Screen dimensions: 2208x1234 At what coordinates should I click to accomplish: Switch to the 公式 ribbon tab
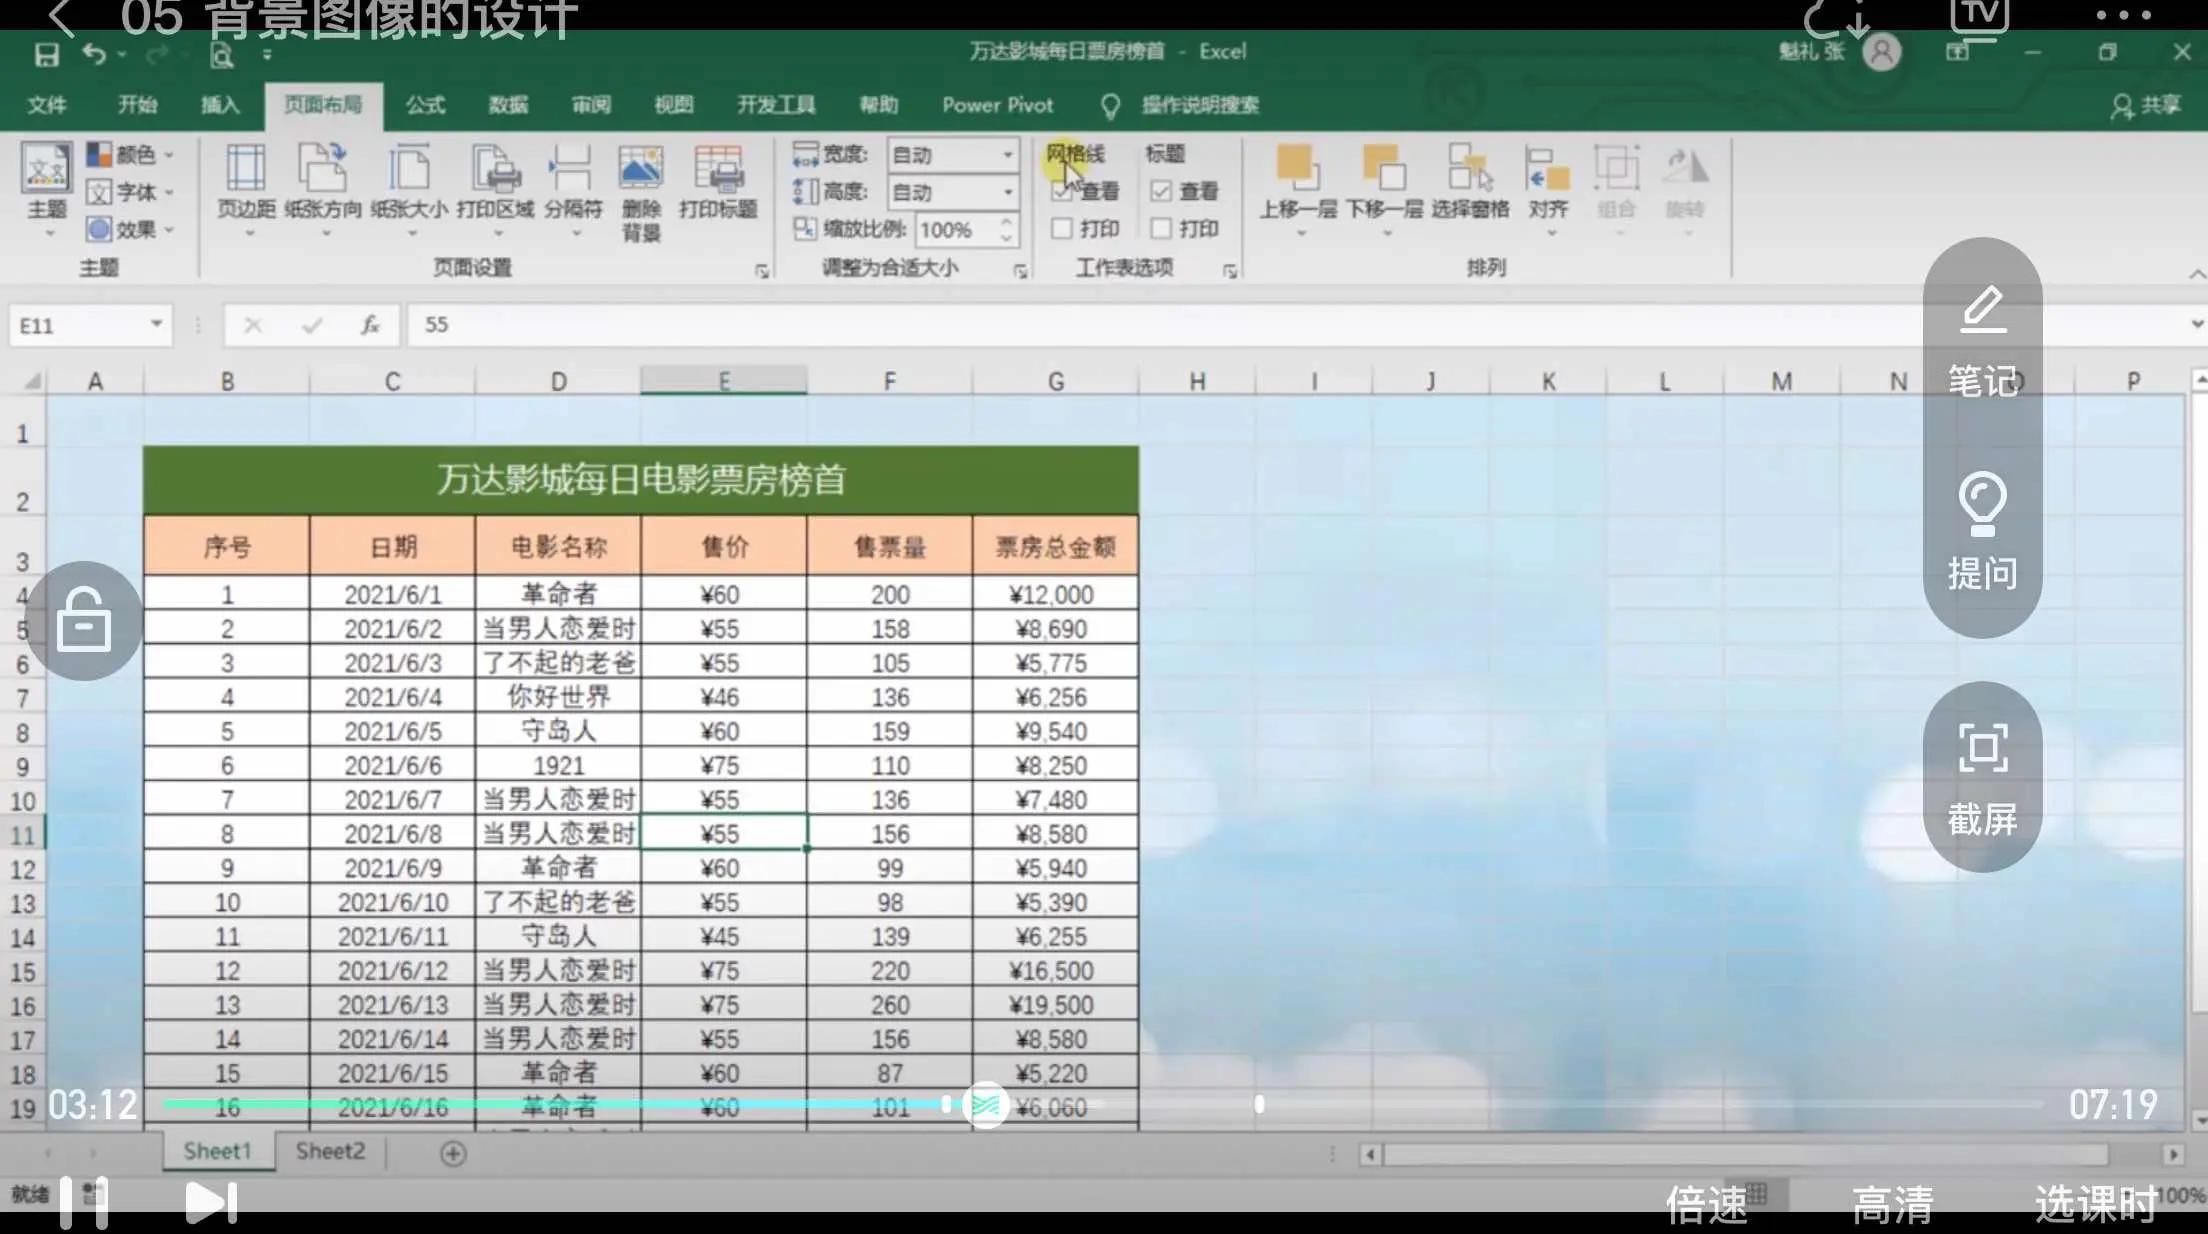425,105
